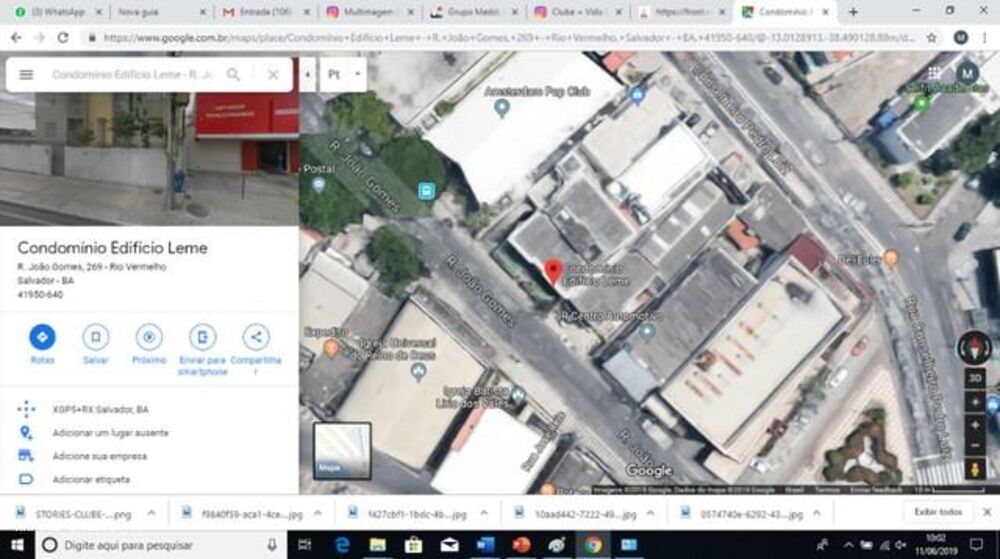The image size is (1000, 559).
Task: Click the Próximo nearby icon
Action: click(149, 337)
